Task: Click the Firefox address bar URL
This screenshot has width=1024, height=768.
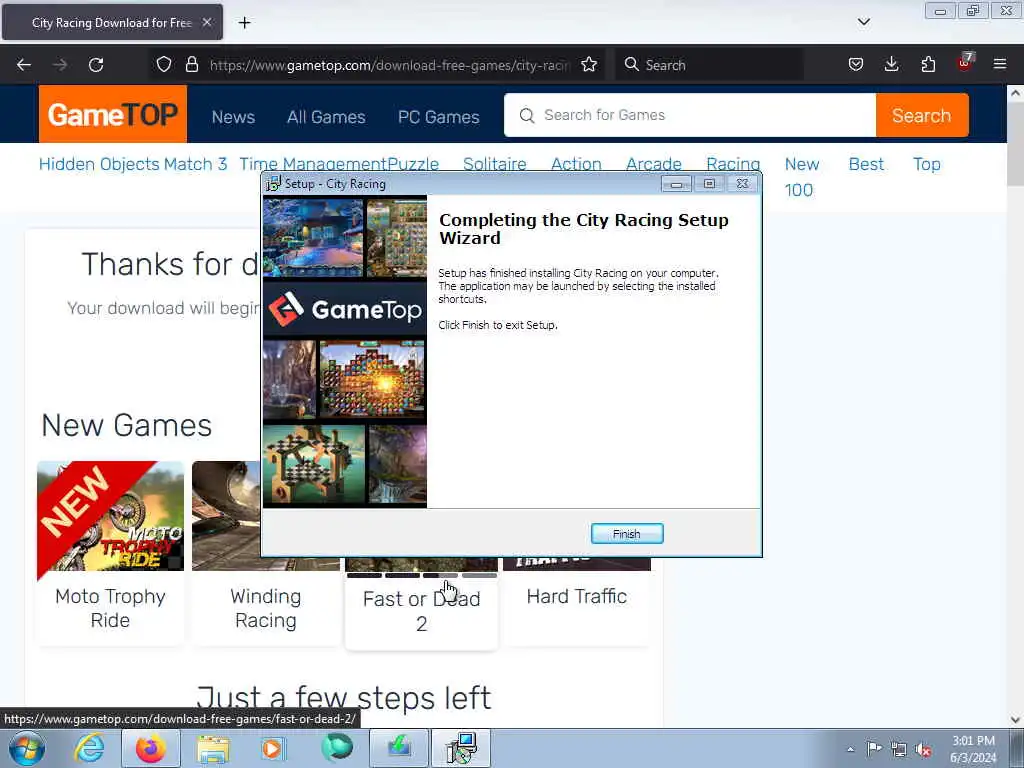Action: [390, 65]
